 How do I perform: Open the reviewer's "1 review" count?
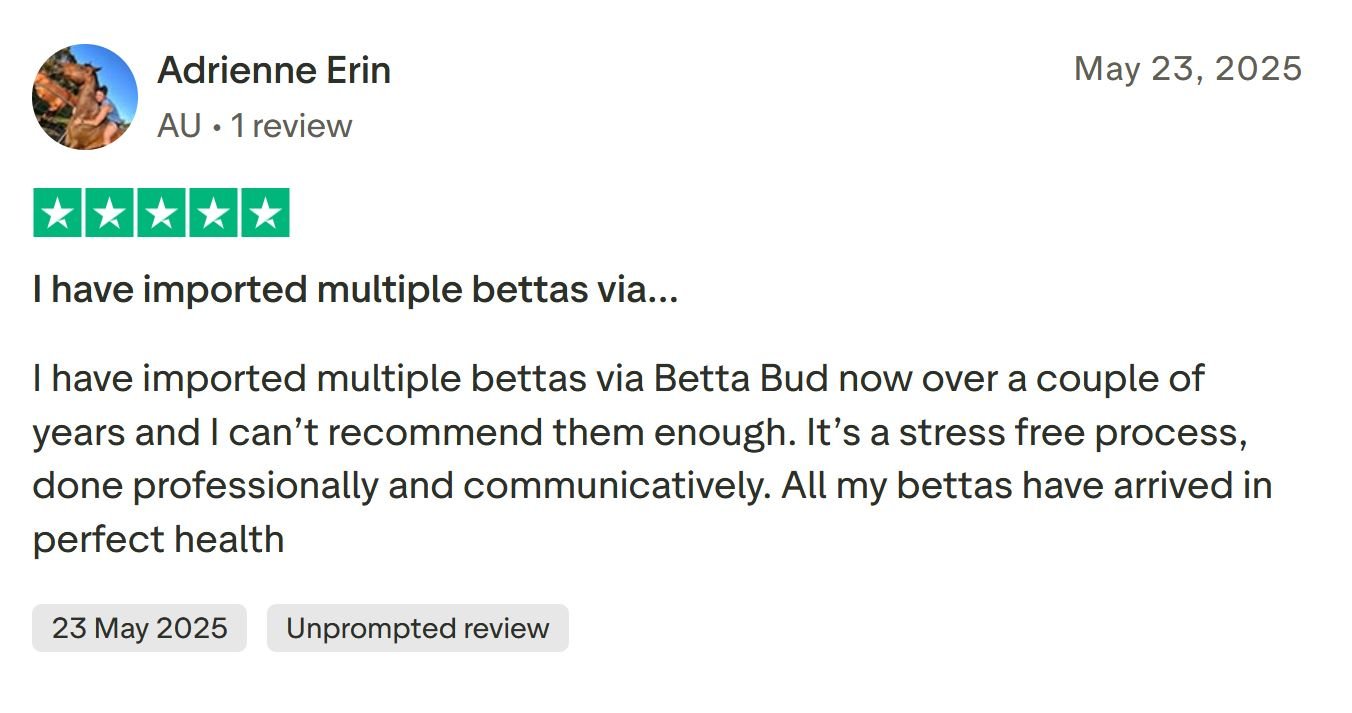tap(291, 126)
